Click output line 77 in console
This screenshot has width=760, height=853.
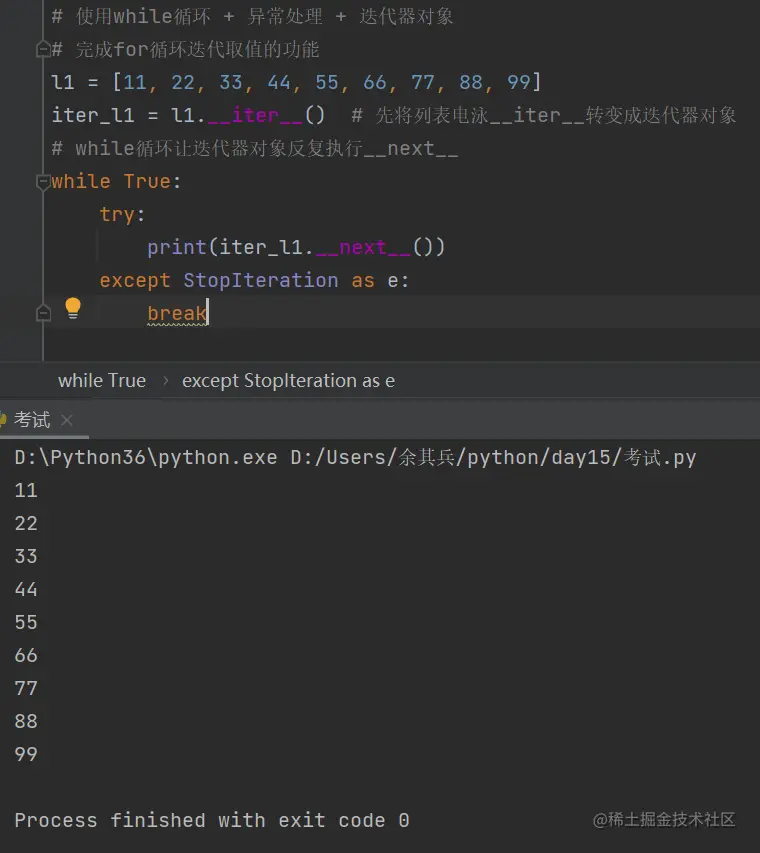pos(26,688)
